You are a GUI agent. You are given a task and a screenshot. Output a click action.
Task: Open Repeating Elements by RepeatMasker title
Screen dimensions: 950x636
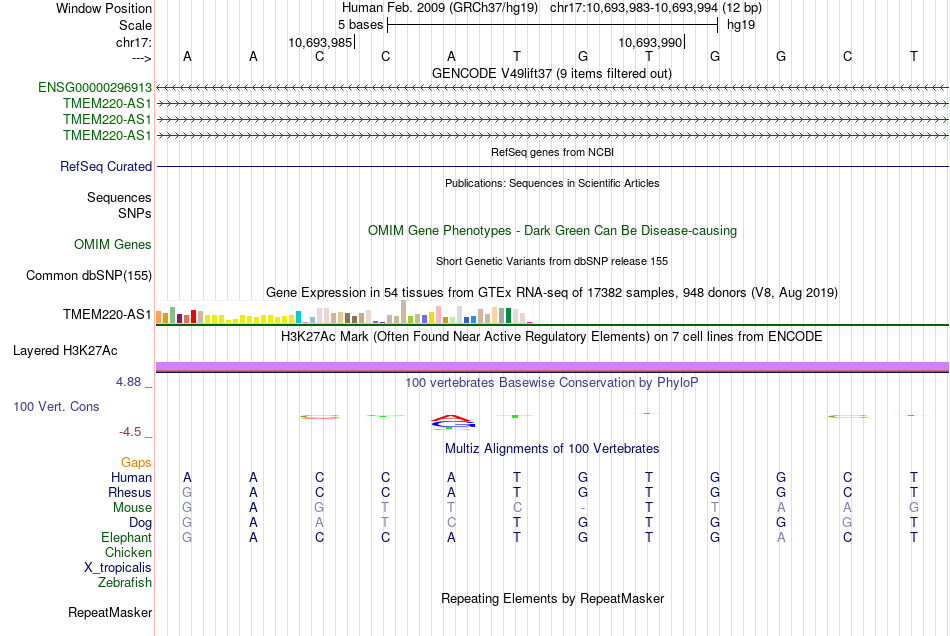[553, 598]
